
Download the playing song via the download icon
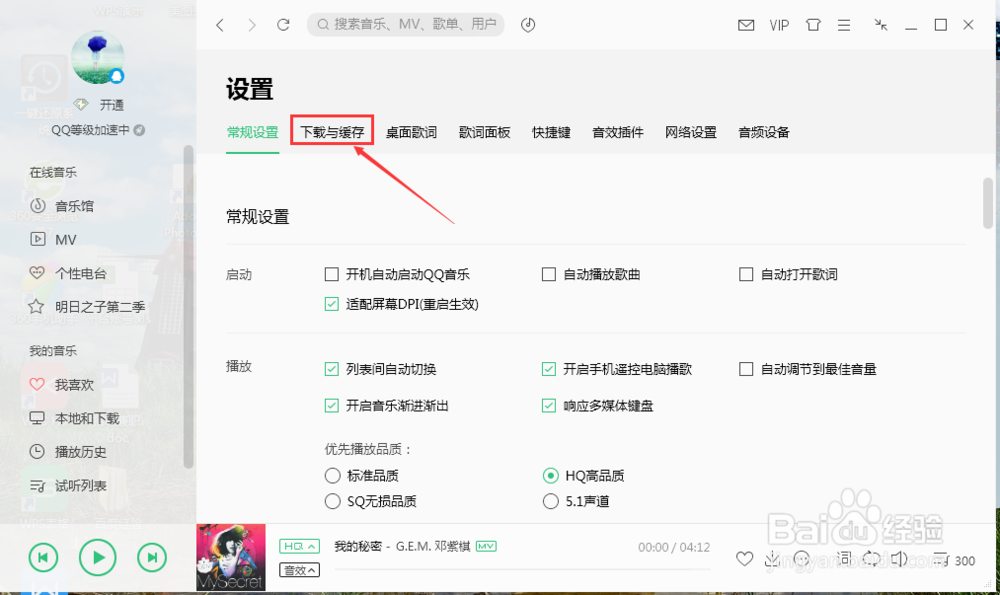click(x=772, y=559)
